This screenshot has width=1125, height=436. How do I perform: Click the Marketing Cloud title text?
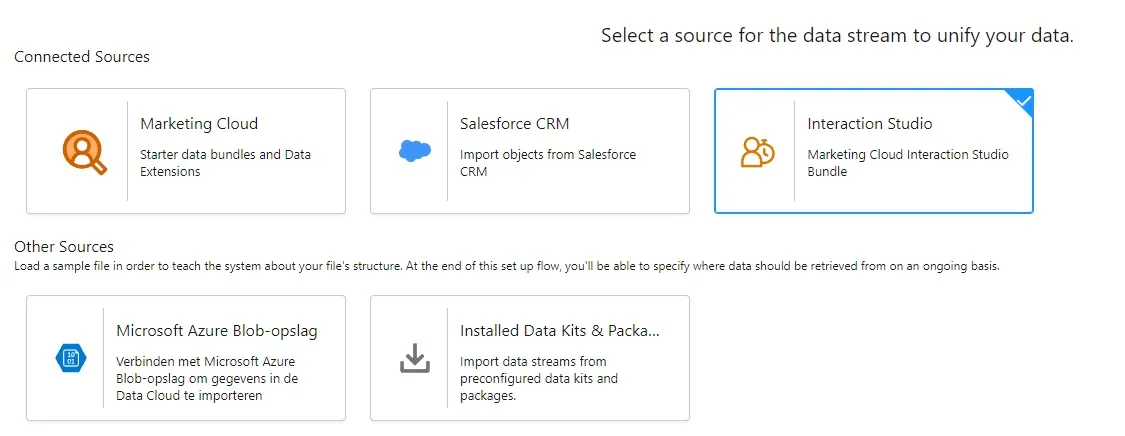pyautogui.click(x=199, y=124)
